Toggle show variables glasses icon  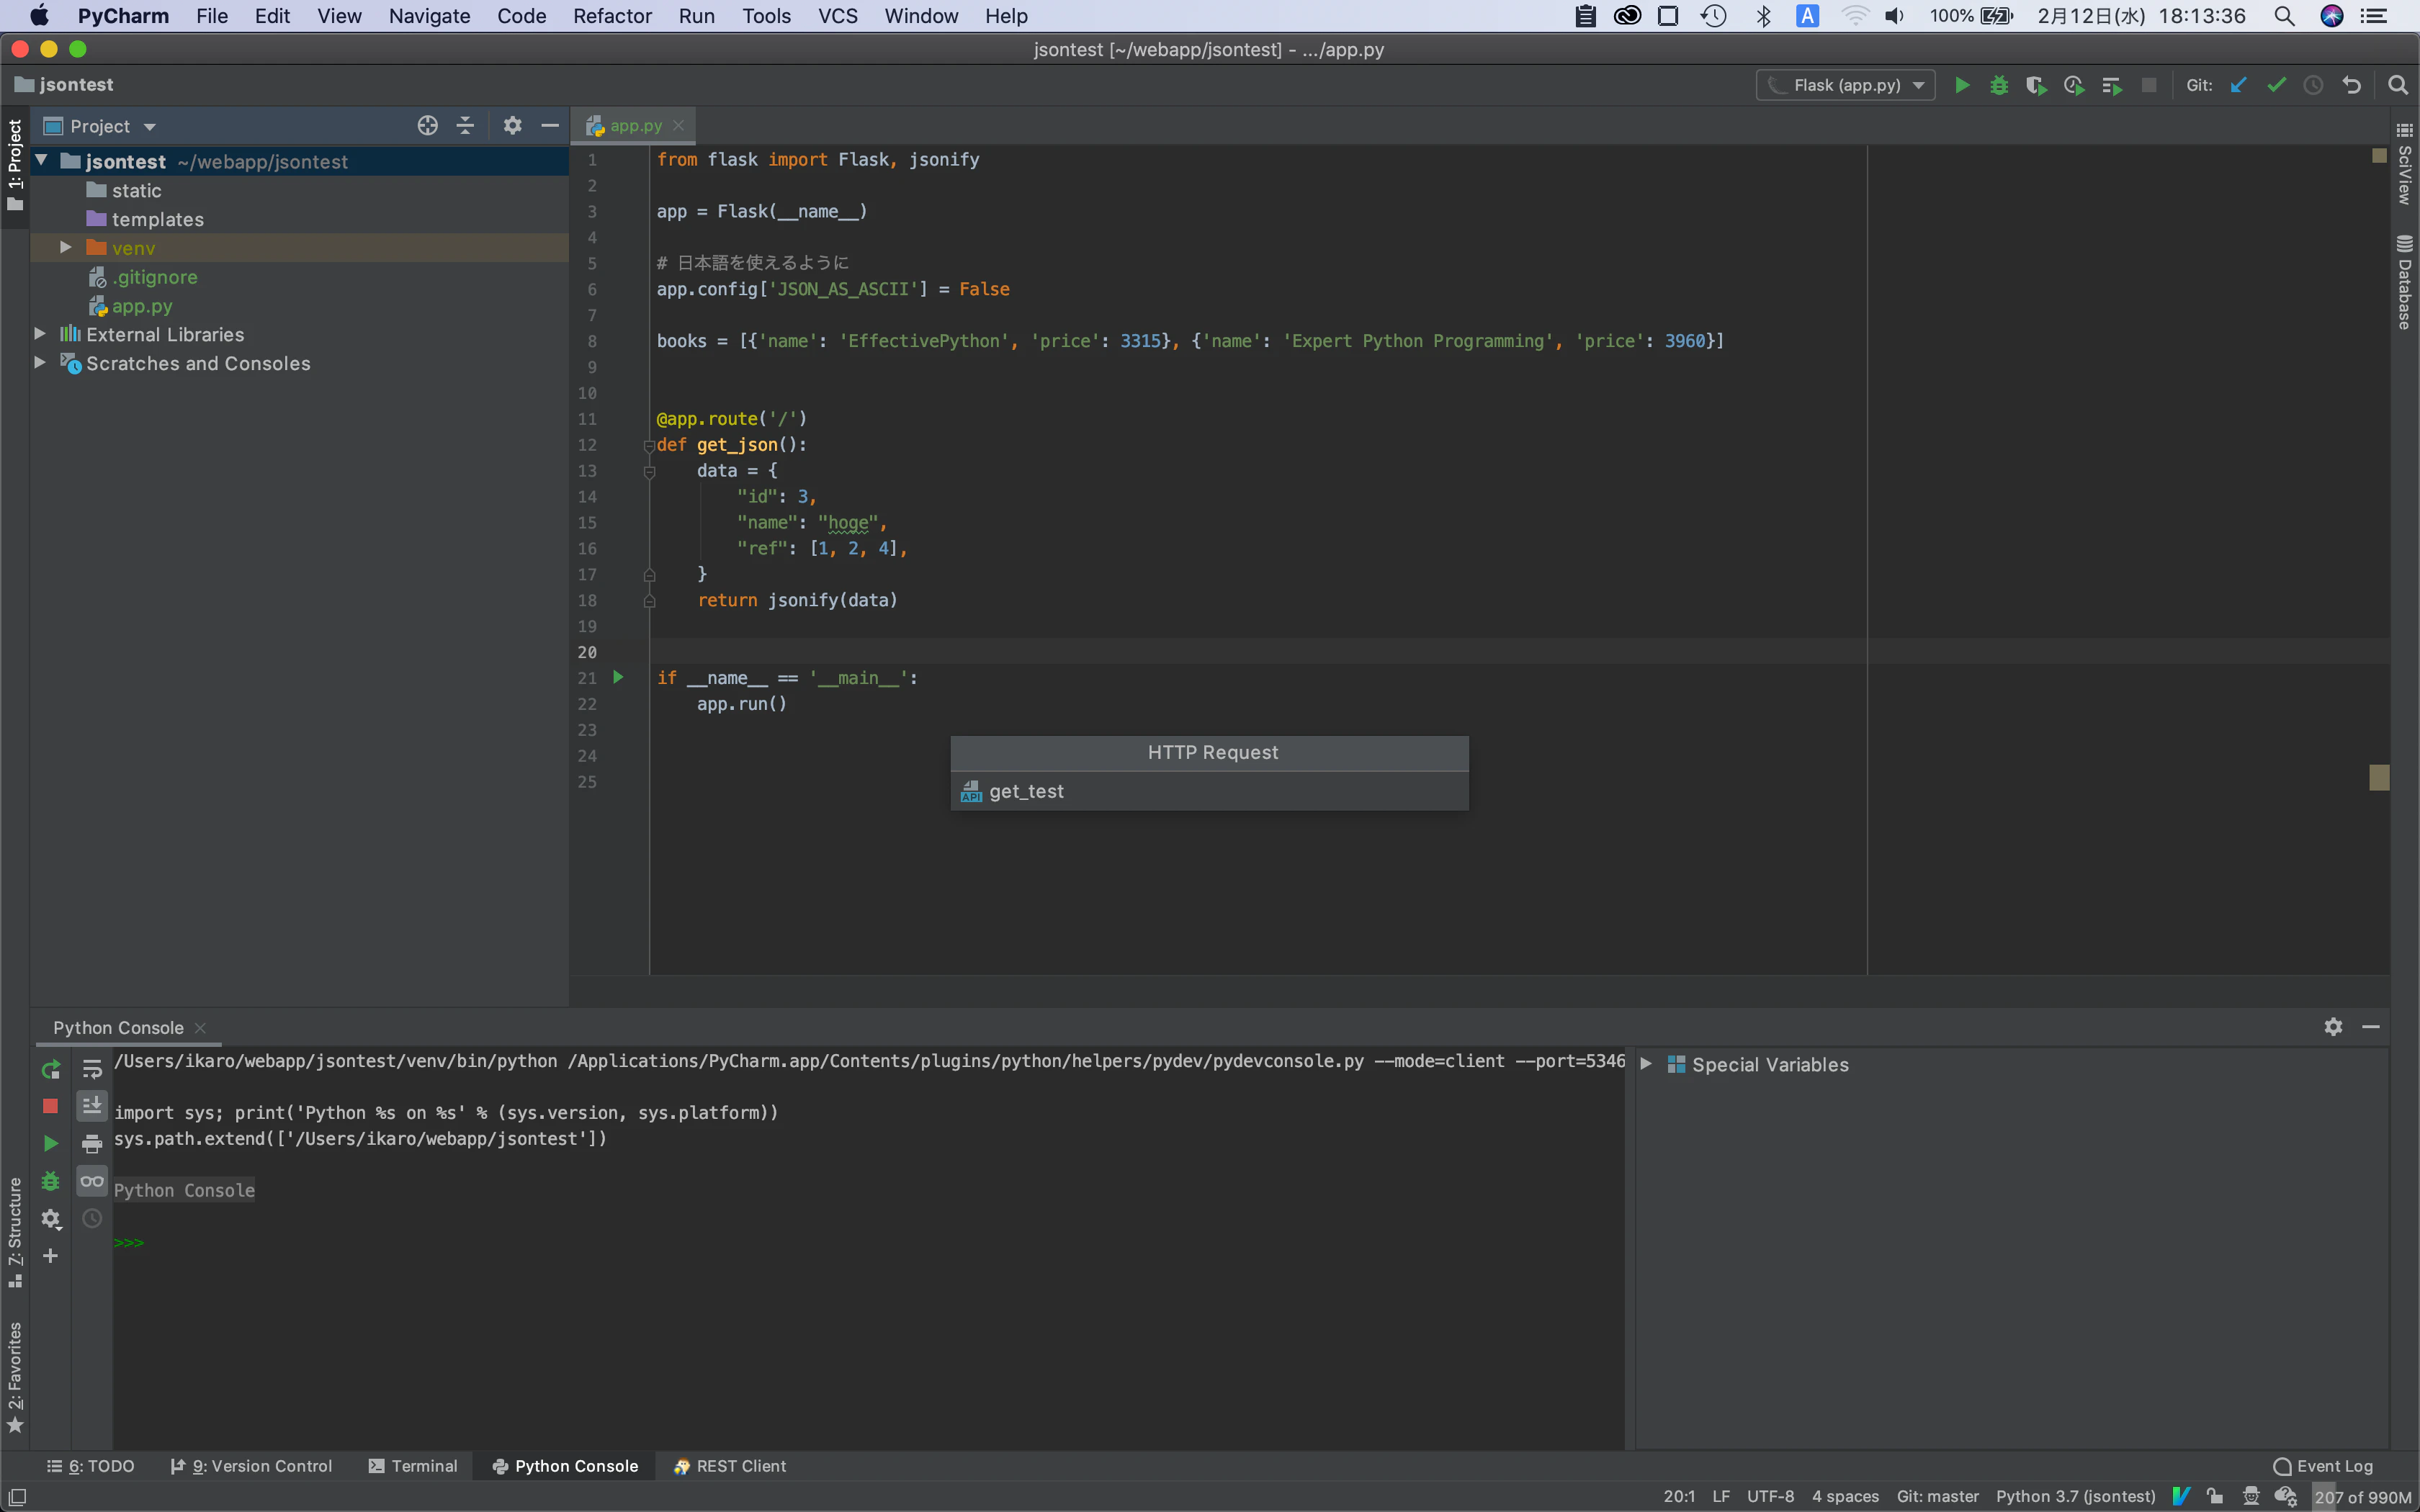pos(92,1181)
